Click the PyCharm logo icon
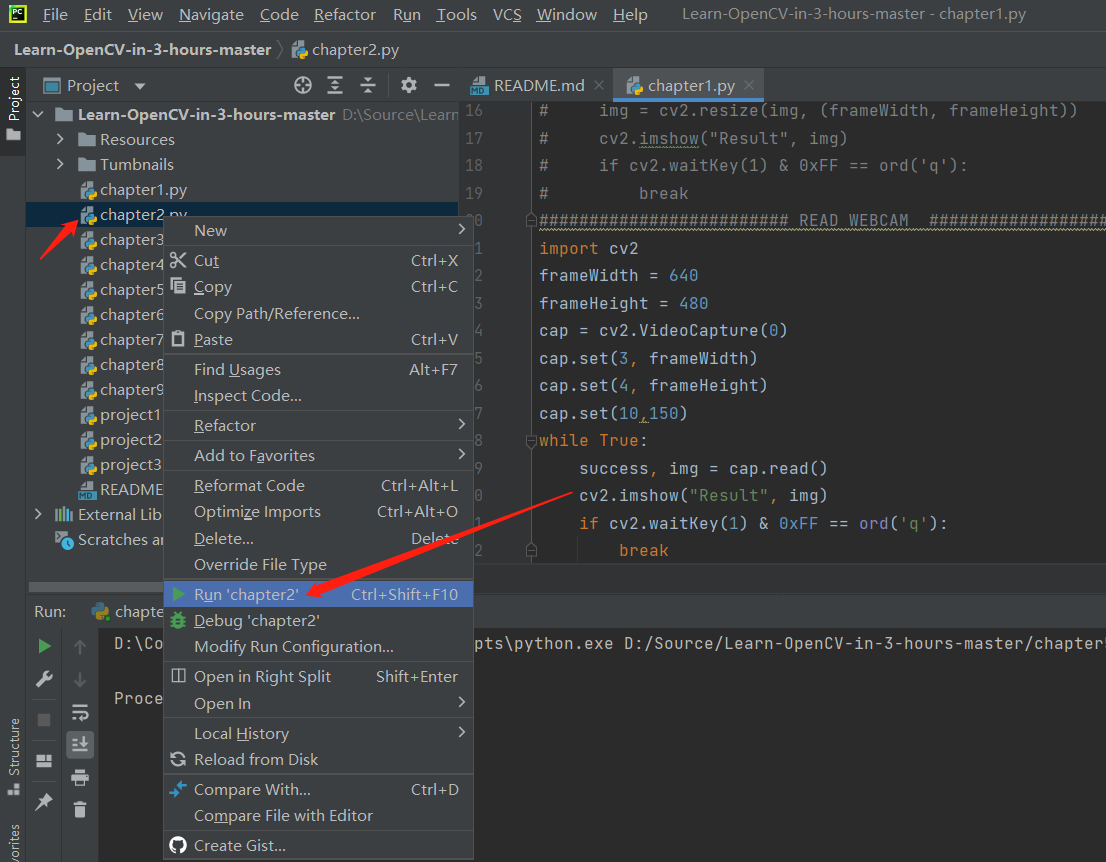 [17, 13]
